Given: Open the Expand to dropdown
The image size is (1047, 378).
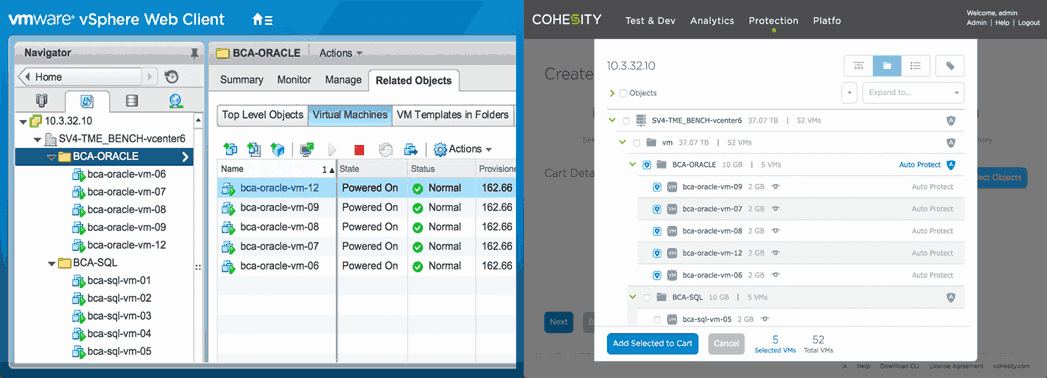Looking at the screenshot, I should tap(913, 93).
